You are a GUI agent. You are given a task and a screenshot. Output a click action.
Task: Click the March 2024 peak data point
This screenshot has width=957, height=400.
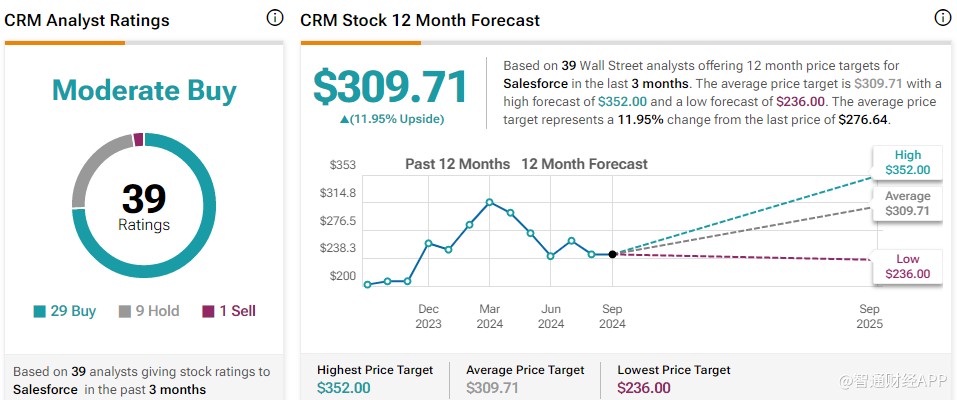click(489, 202)
